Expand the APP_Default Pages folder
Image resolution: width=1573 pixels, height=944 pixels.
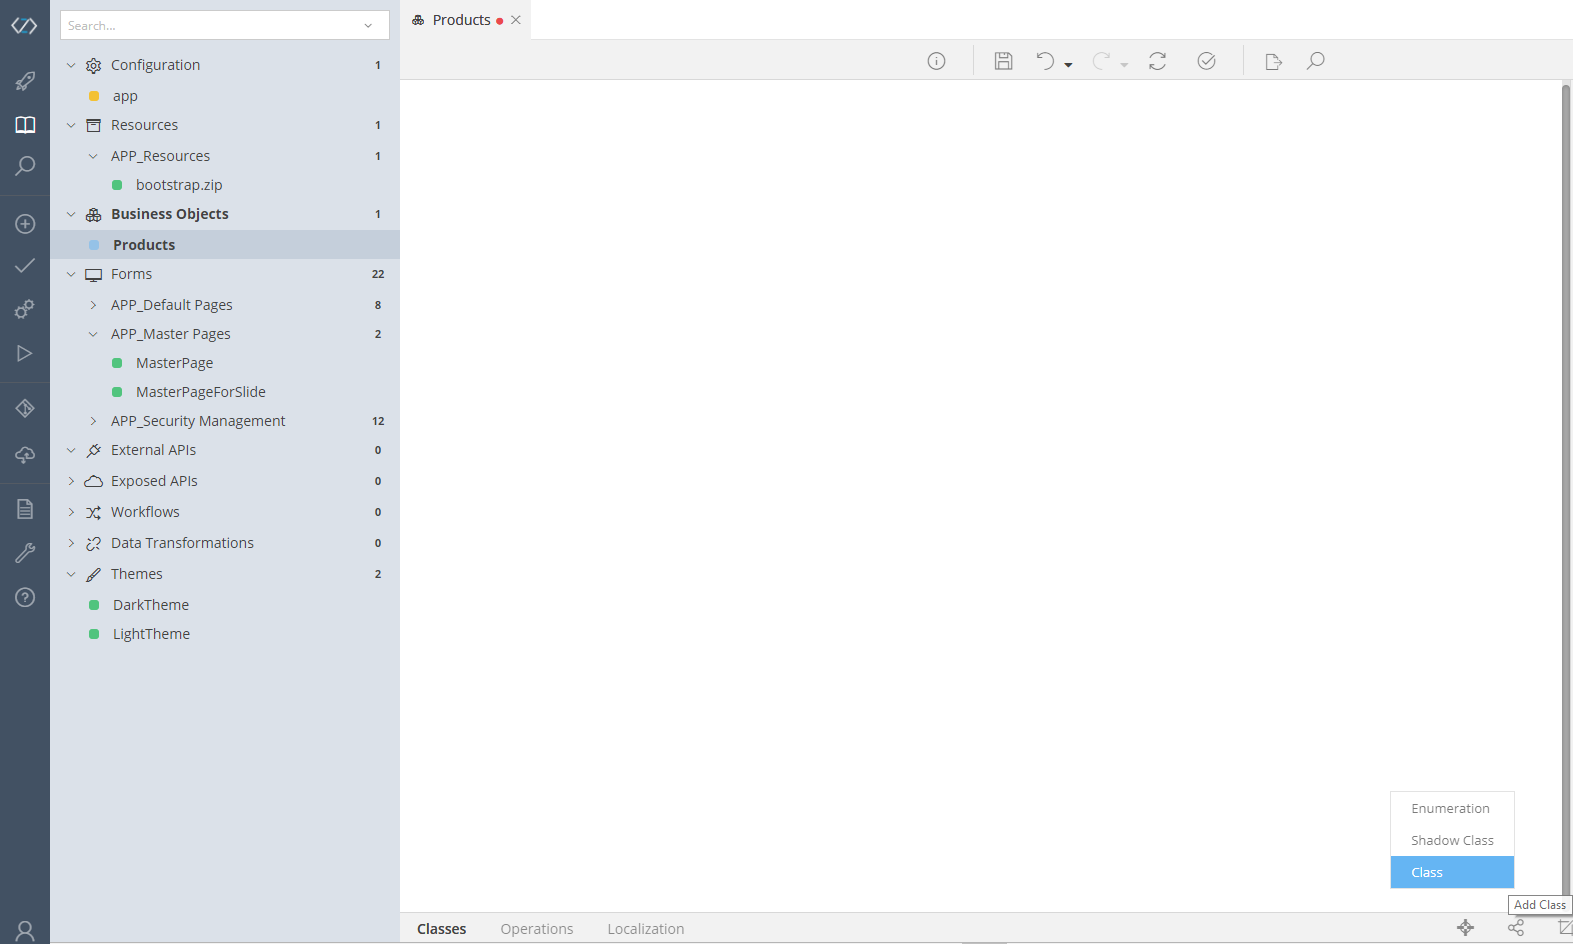(x=93, y=305)
